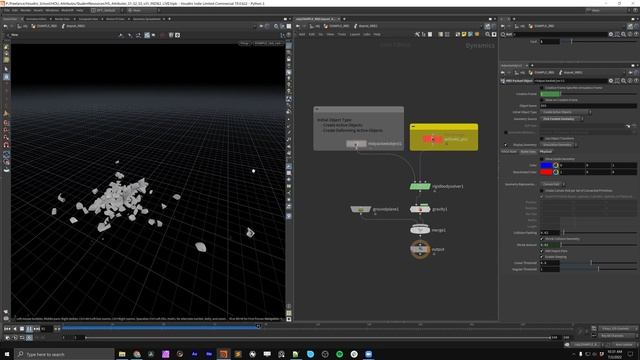This screenshot has width=640, height=360.
Task: Open help icon in RBD Packed Object parameters
Action: (636, 81)
